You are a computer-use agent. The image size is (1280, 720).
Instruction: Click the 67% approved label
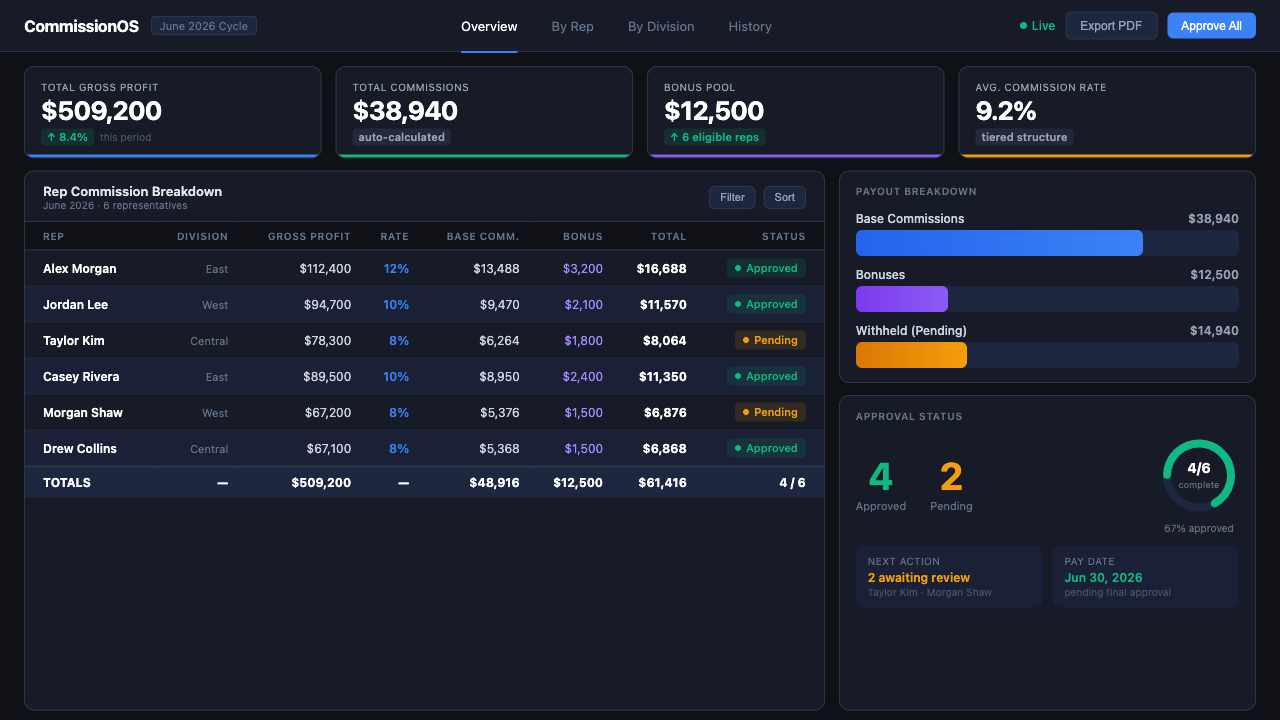pyautogui.click(x=1199, y=528)
